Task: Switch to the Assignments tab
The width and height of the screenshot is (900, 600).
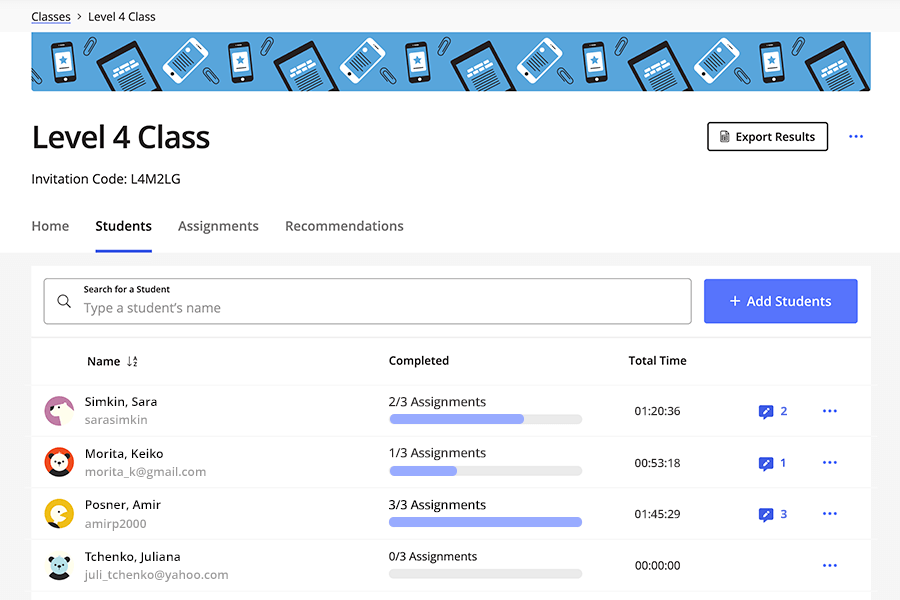Action: 218,226
